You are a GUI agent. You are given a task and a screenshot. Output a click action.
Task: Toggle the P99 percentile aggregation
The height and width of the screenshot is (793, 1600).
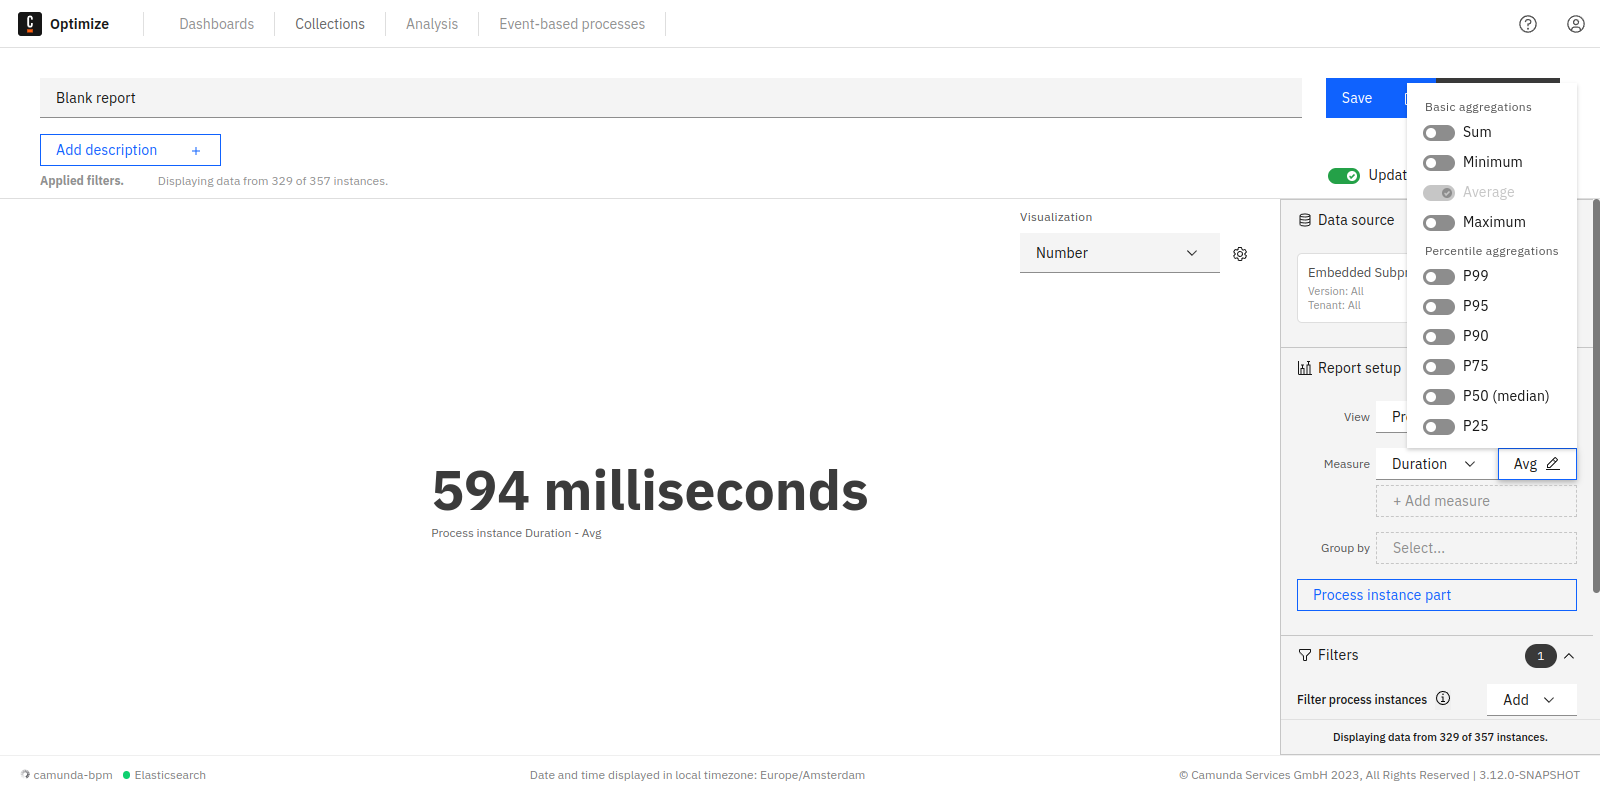pyautogui.click(x=1439, y=277)
